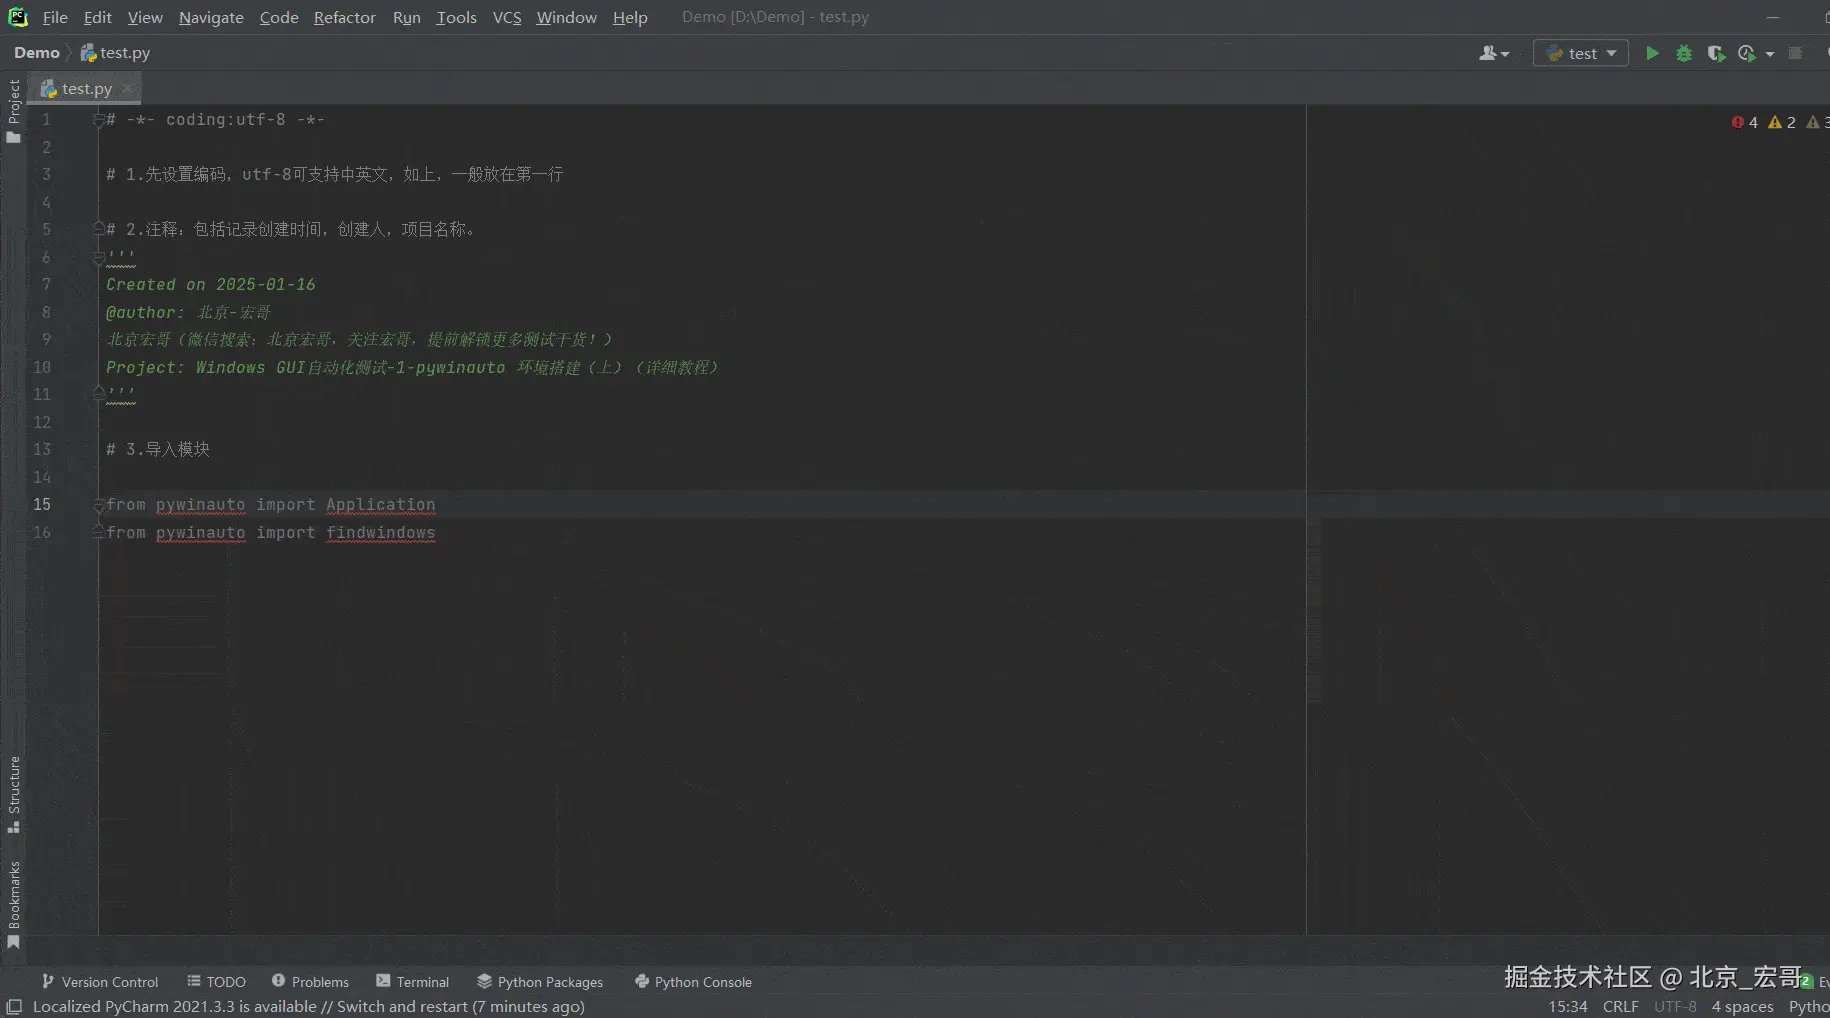Viewport: 1830px width, 1018px height.
Task: Click the tool windows quick access icon
Action: [14, 1007]
